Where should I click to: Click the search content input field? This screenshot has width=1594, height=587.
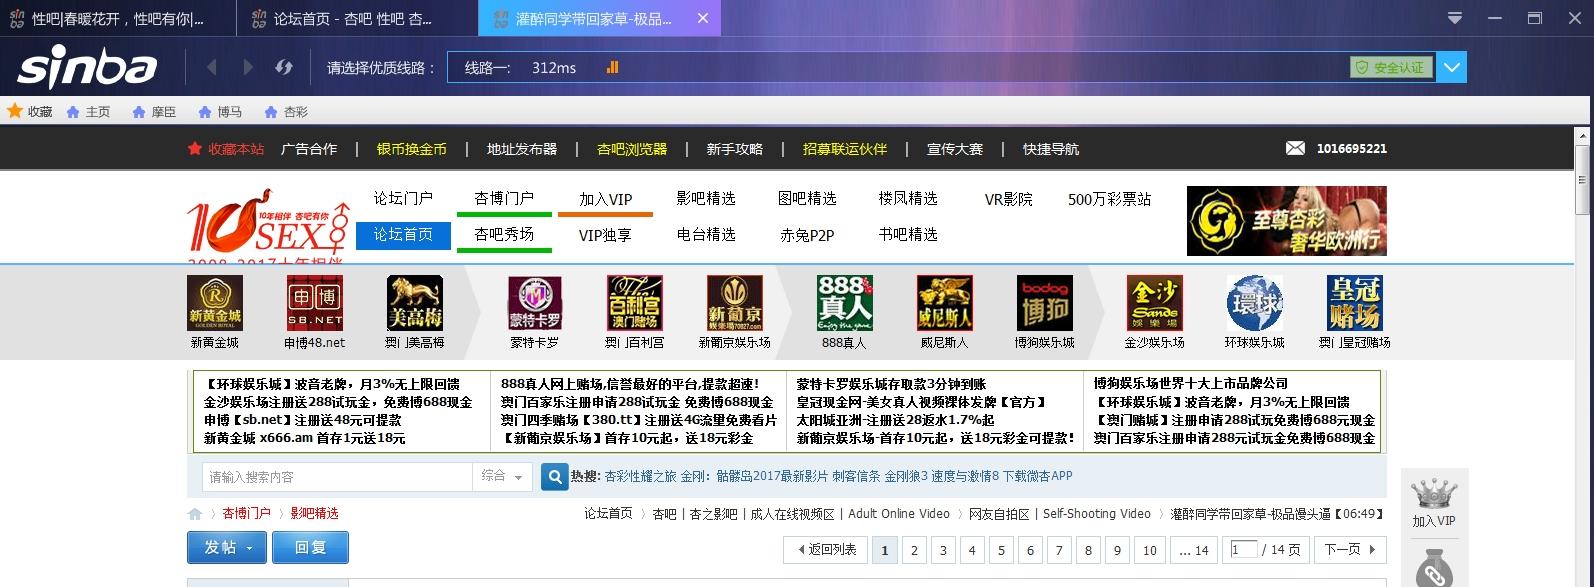(x=337, y=477)
